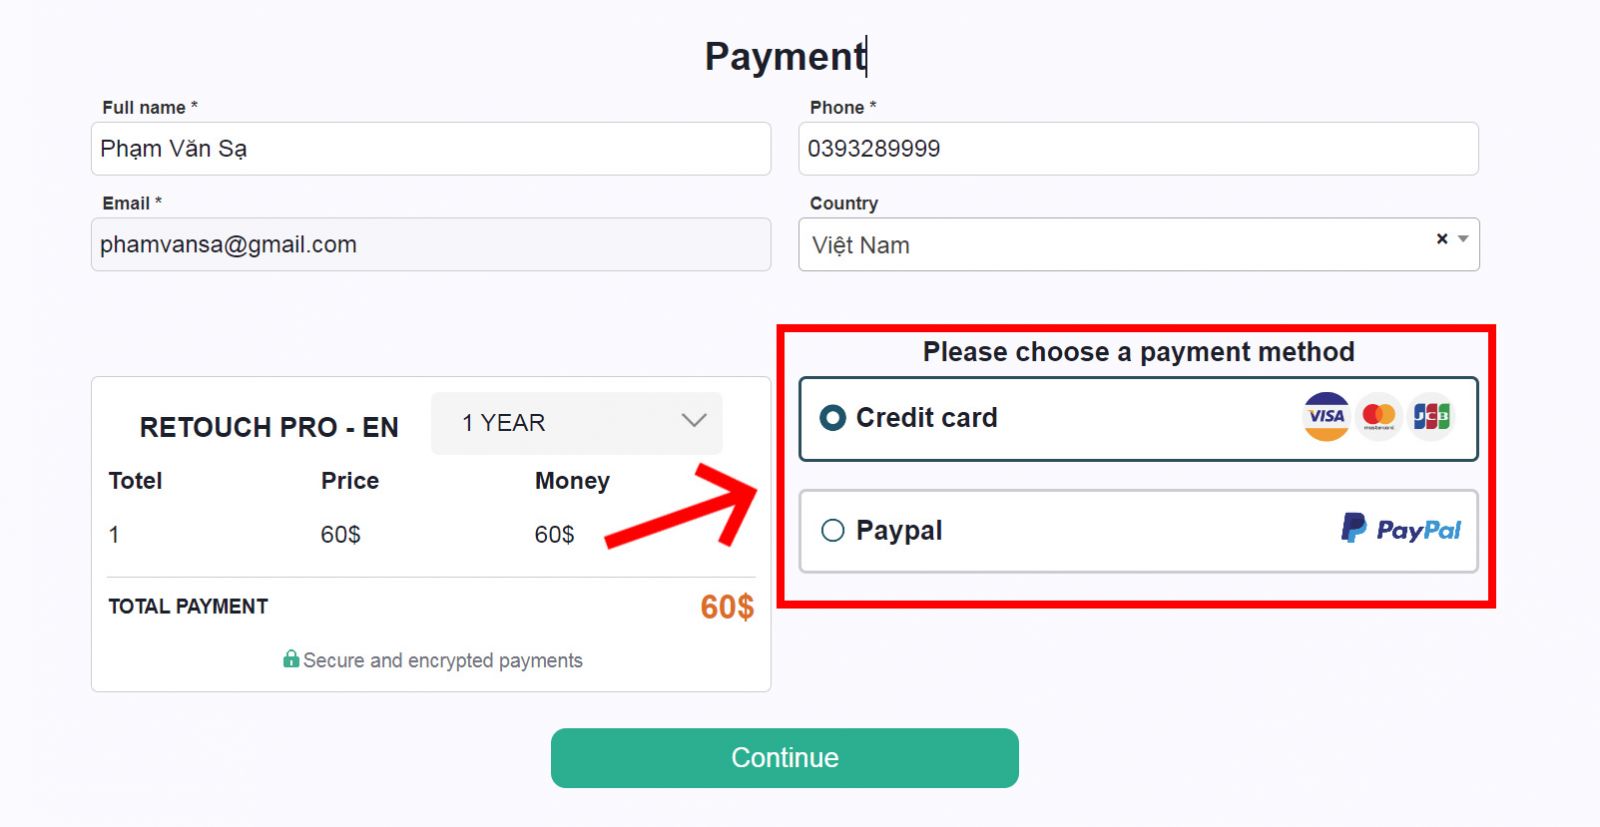Screen dimensions: 1600x827
Task: Select the Credit card radio button
Action: pyautogui.click(x=833, y=418)
